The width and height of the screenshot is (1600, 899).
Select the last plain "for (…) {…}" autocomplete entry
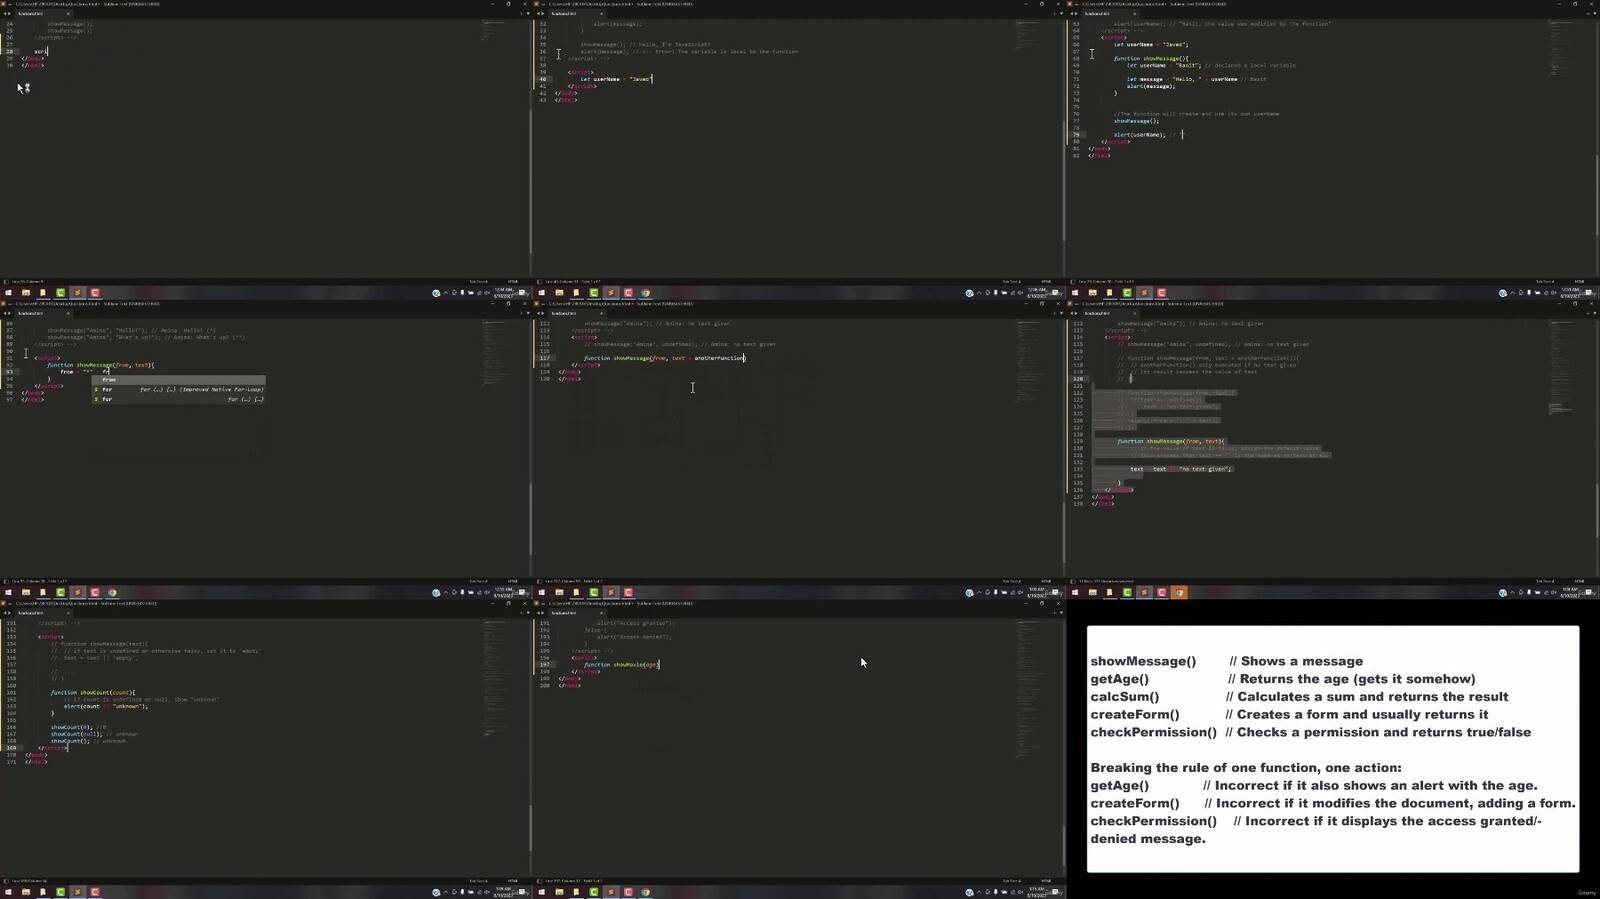(178, 399)
